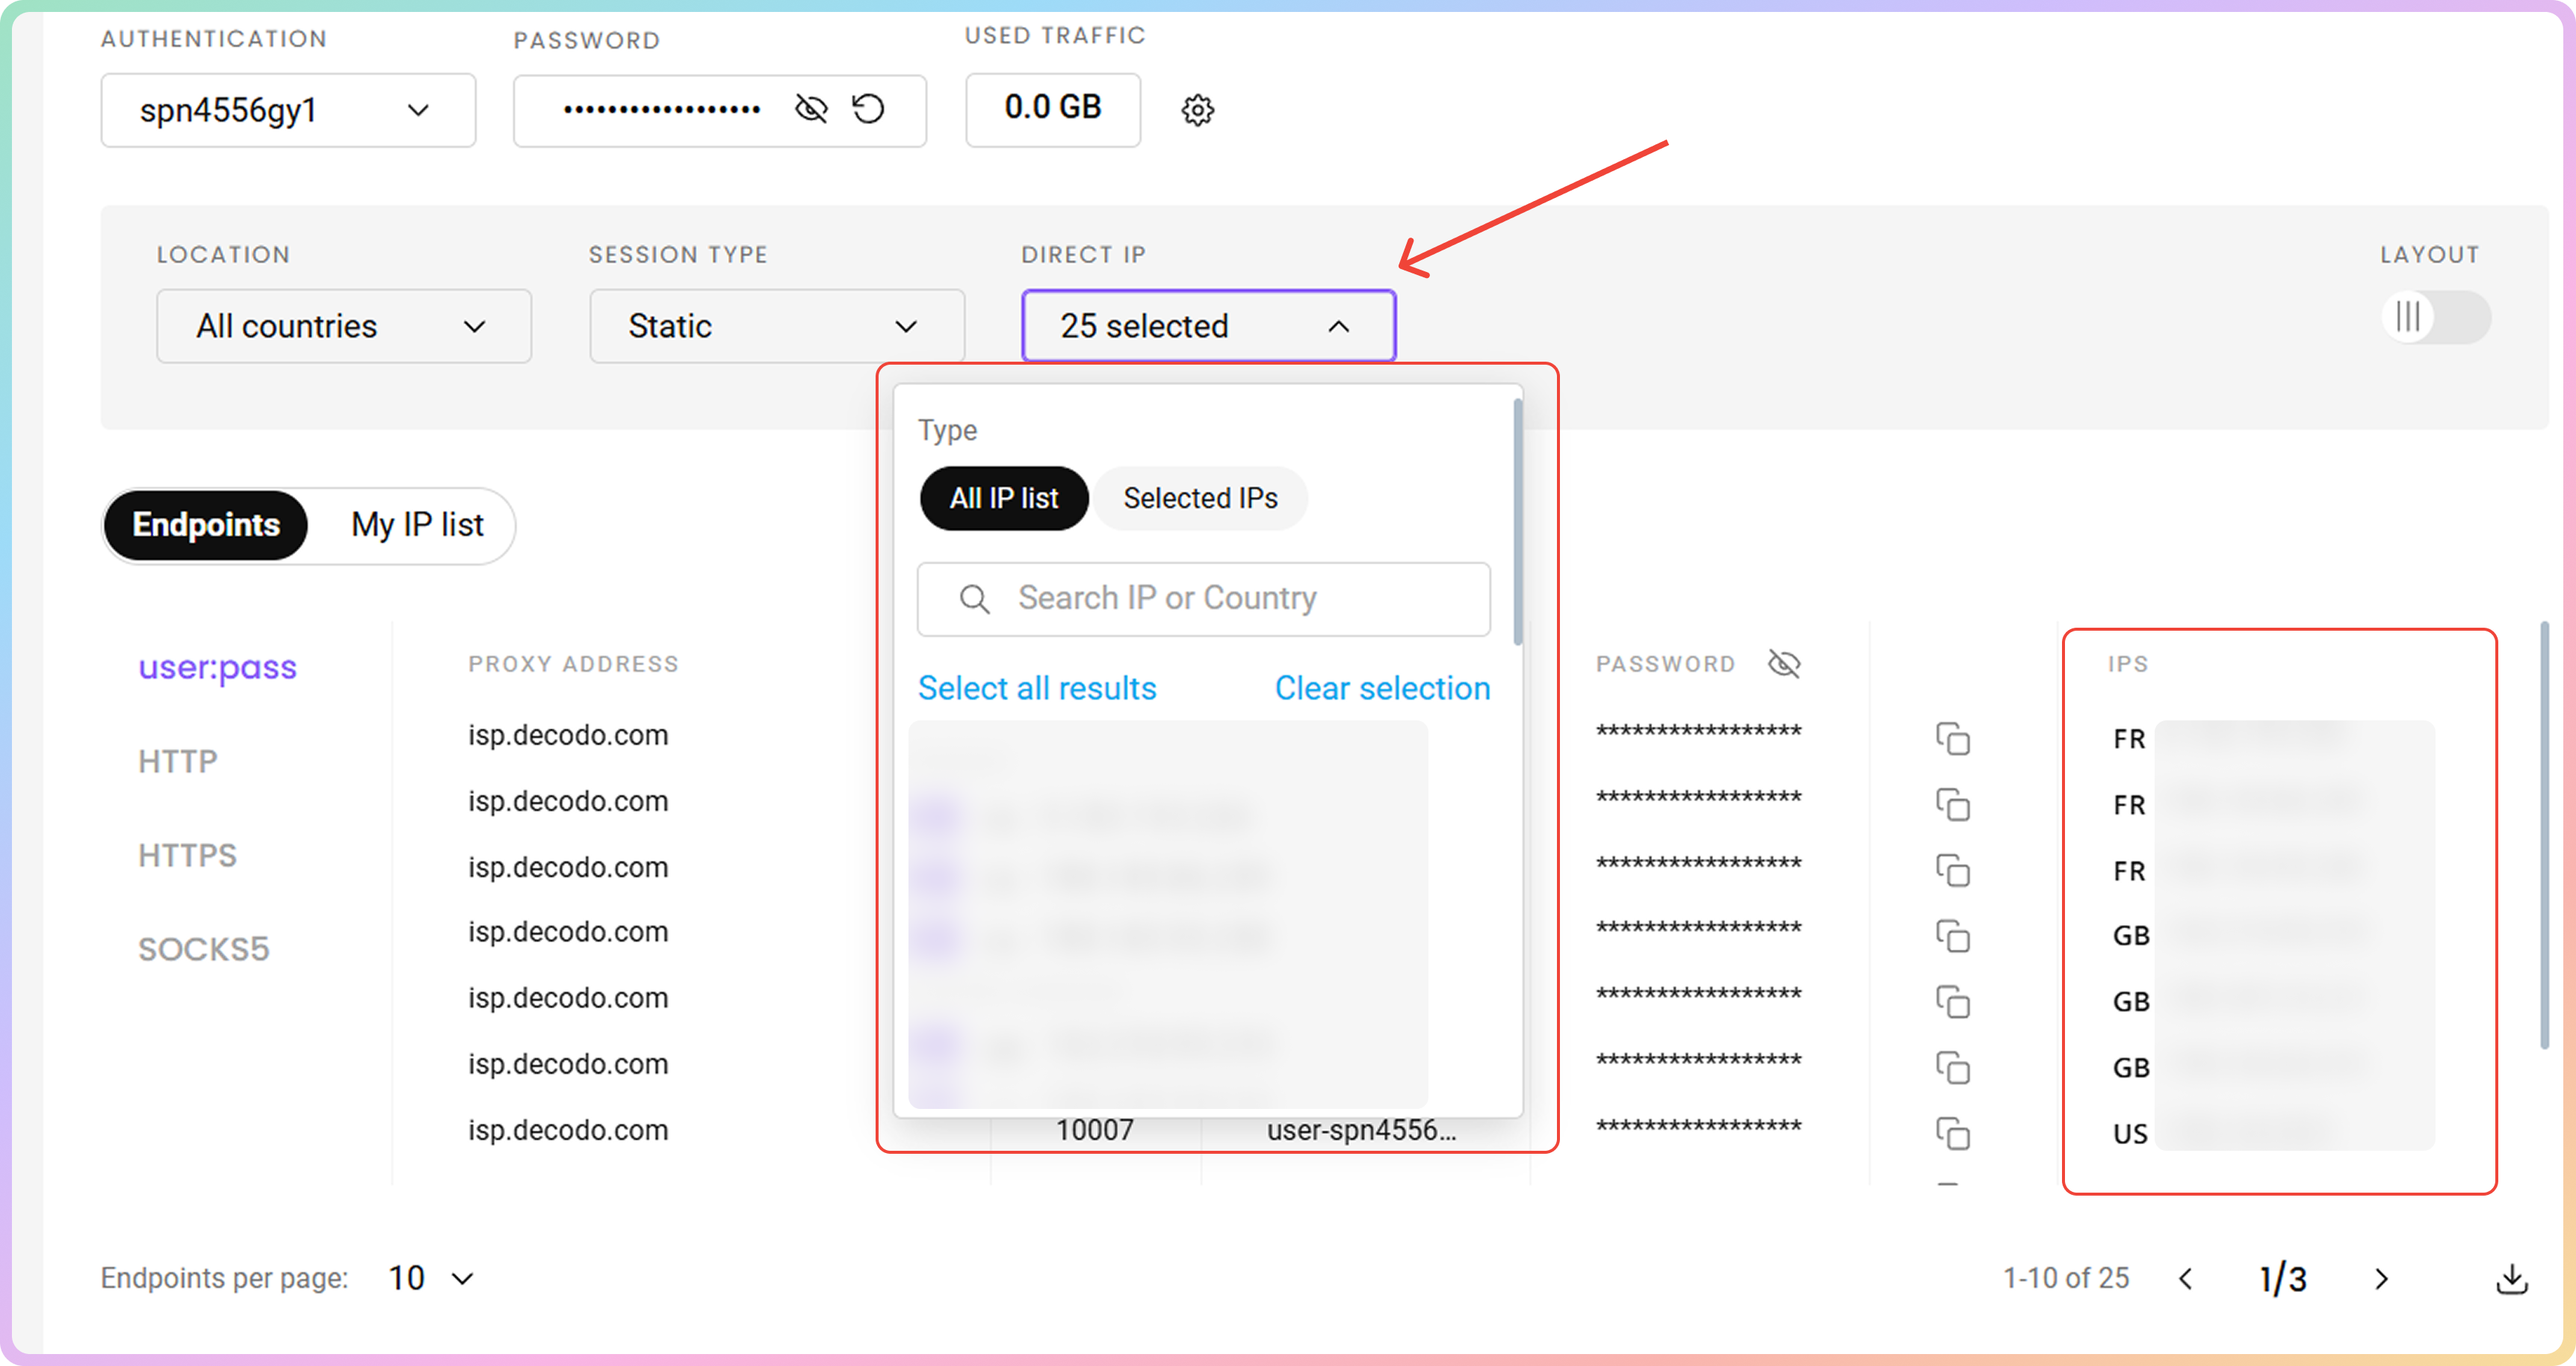Toggle password visibility in top password field

(x=811, y=108)
